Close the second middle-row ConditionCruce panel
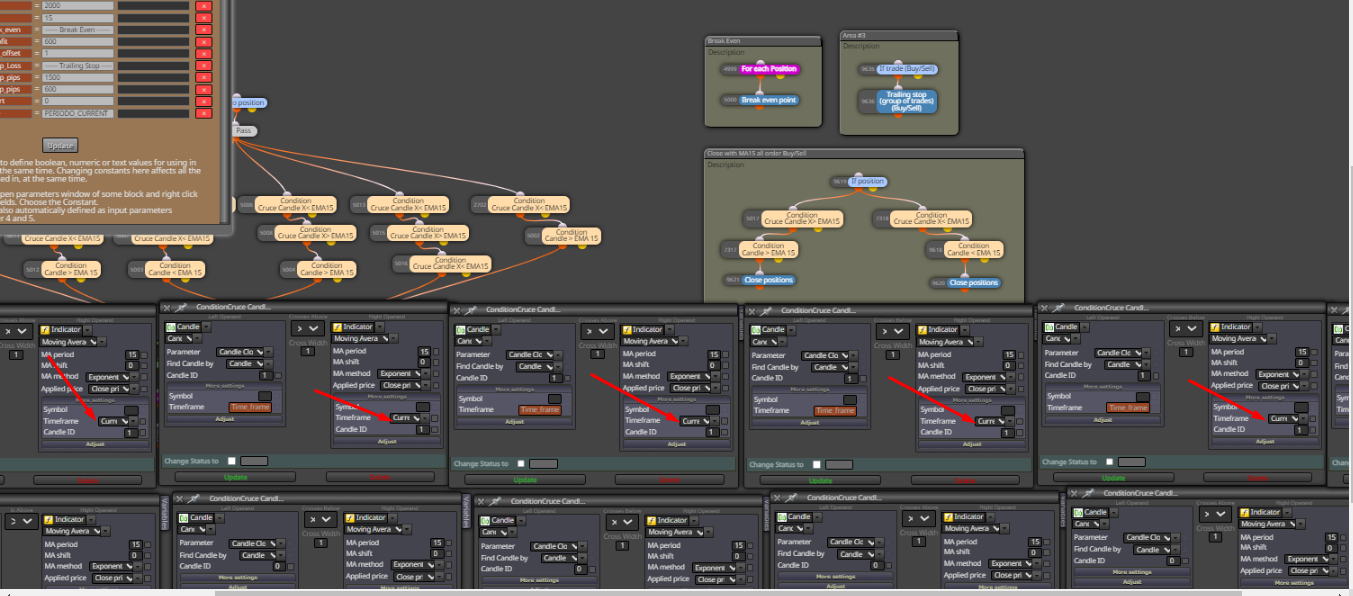1353x596 pixels. [457, 310]
